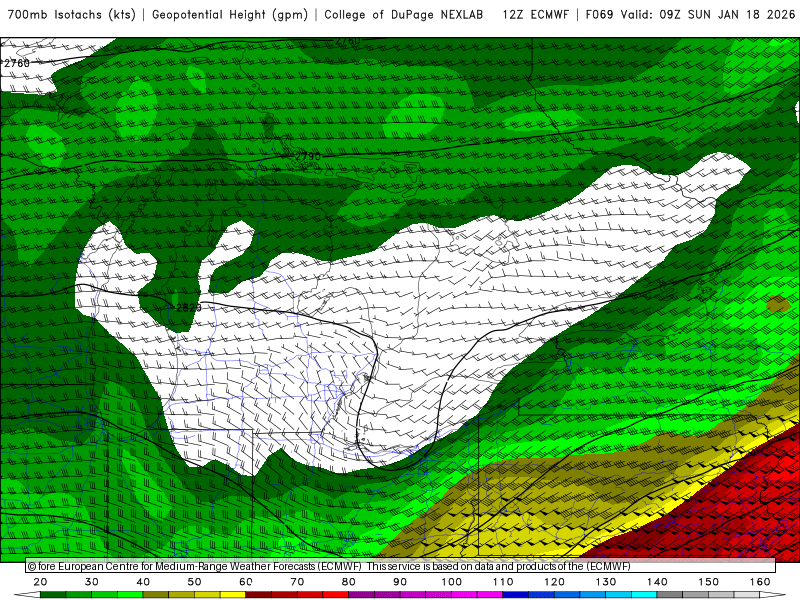
Task: Click the 2820 height contour label
Action: [x=189, y=308]
